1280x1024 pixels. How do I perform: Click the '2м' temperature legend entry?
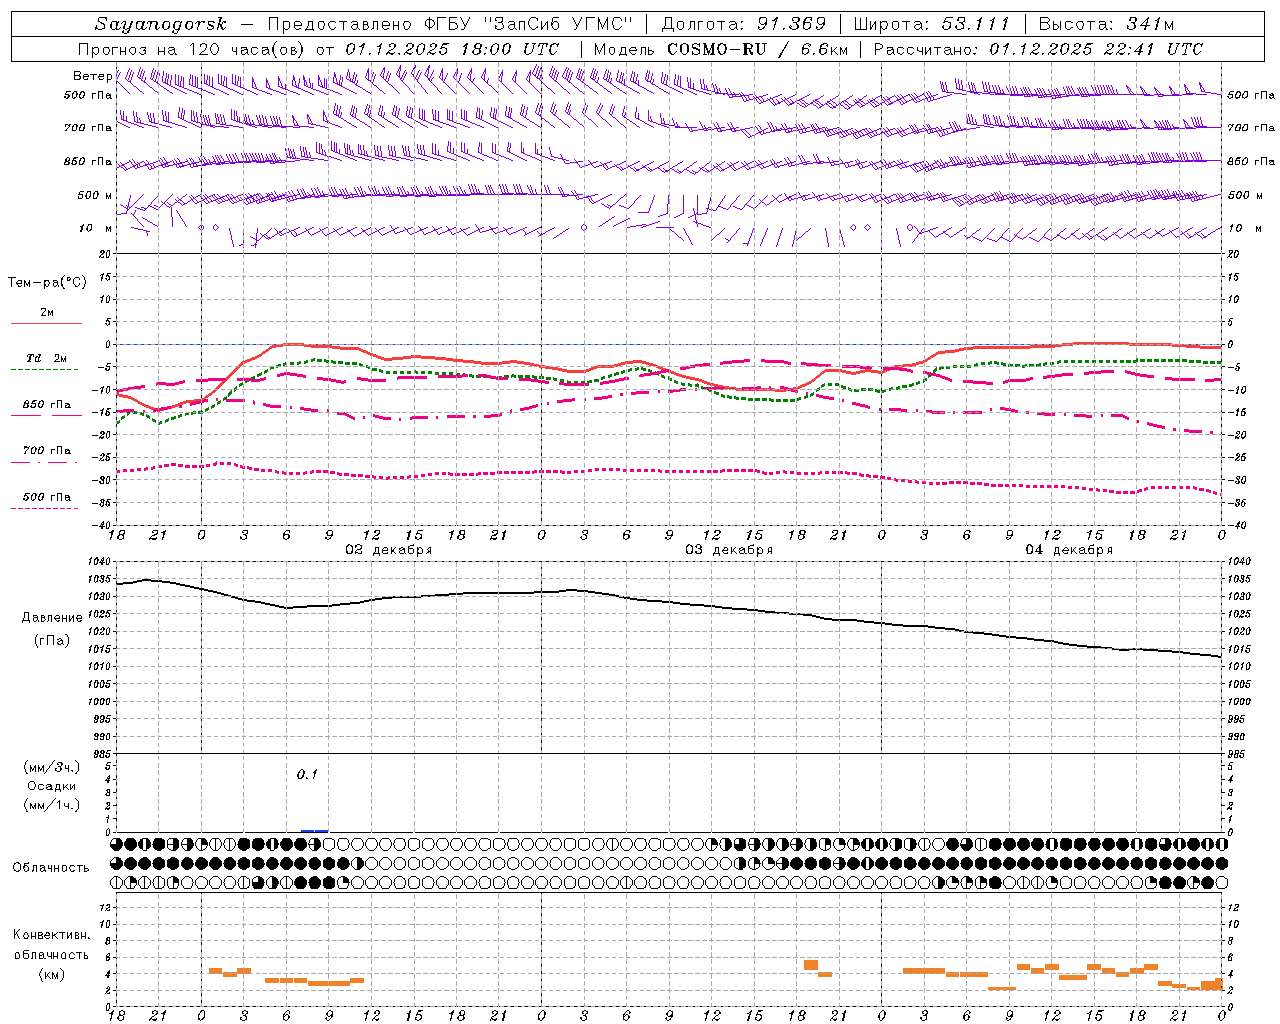pyautogui.click(x=47, y=313)
